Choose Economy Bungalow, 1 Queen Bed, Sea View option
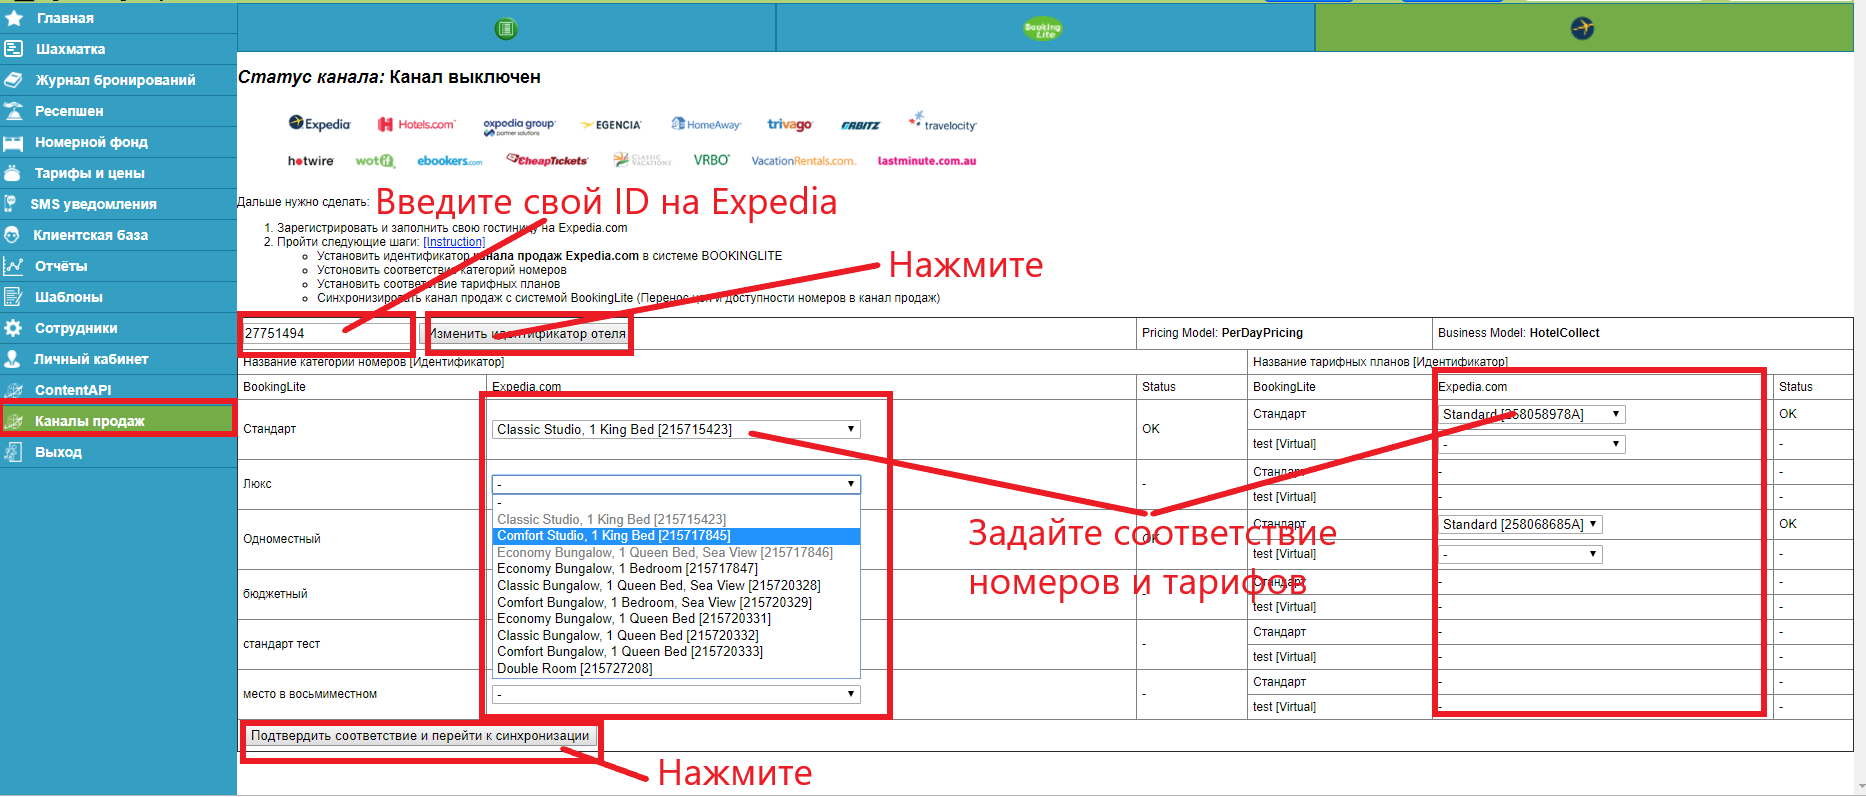Screen dimensions: 1866x797 click(676, 553)
